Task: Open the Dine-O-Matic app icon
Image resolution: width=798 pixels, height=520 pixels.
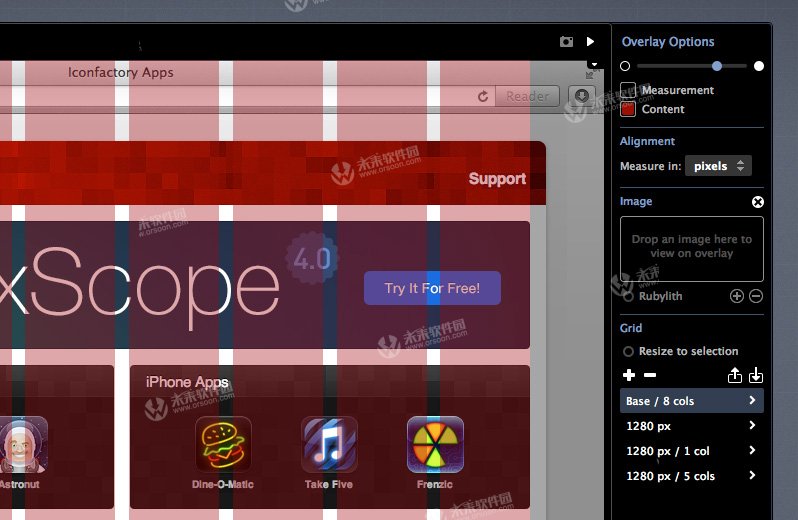Action: pos(223,444)
